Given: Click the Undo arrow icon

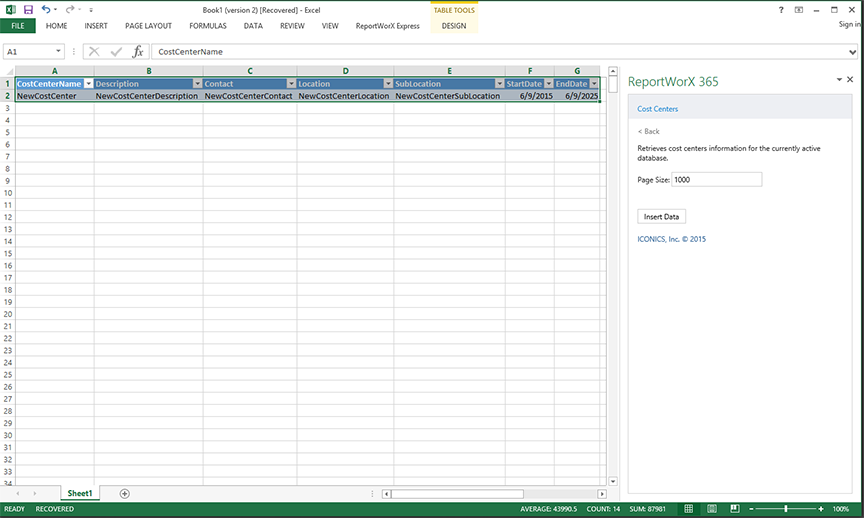Looking at the screenshot, I should (x=45, y=9).
